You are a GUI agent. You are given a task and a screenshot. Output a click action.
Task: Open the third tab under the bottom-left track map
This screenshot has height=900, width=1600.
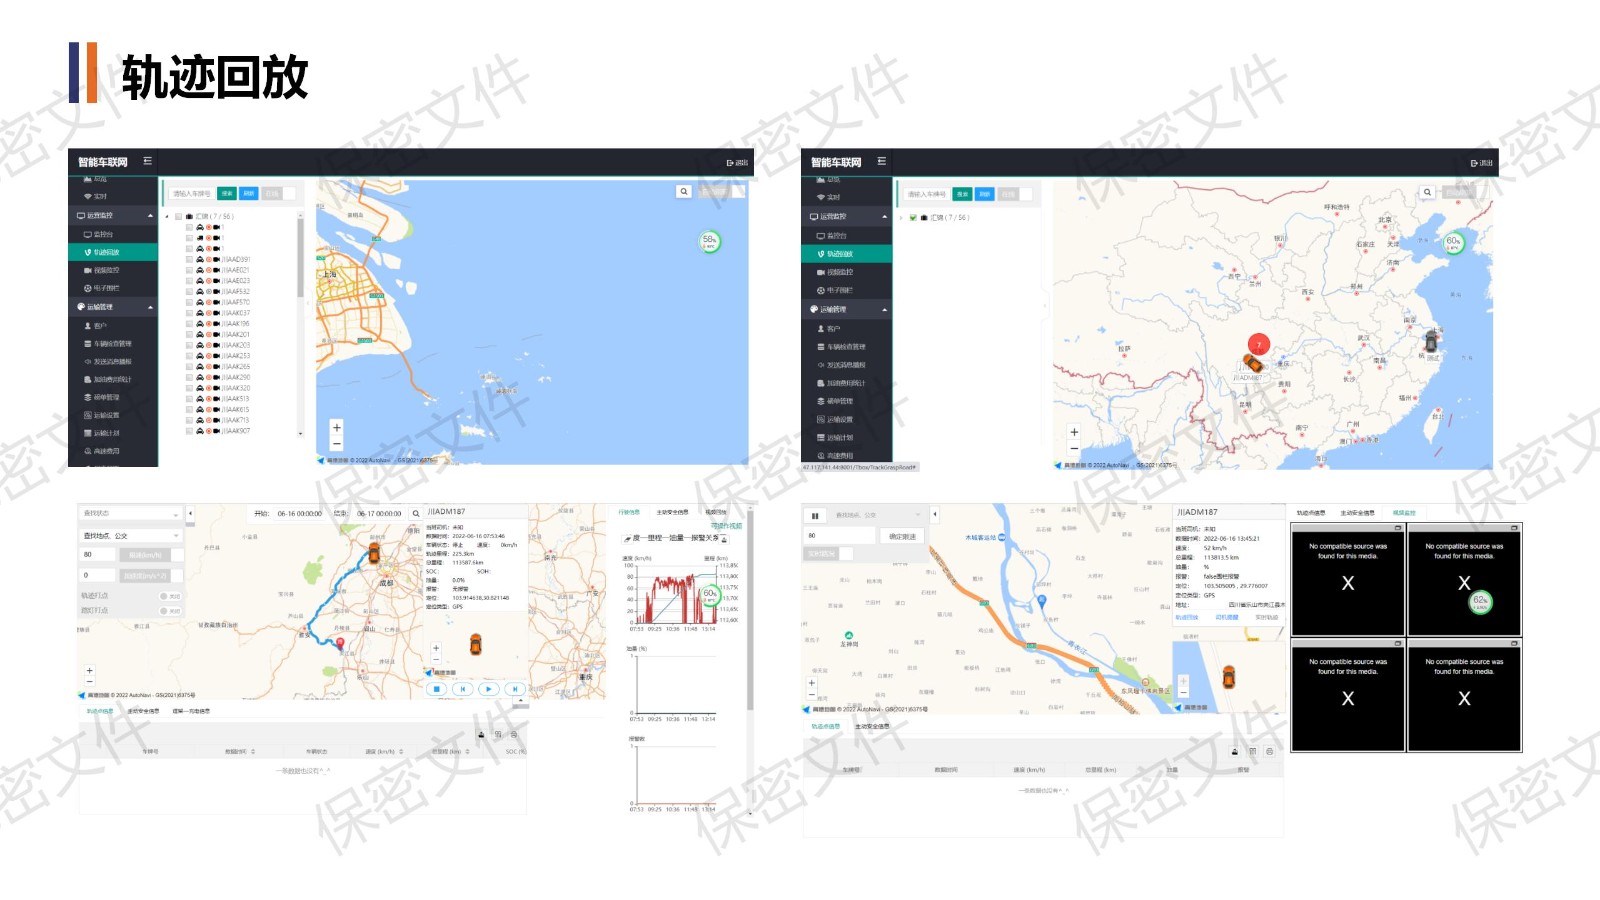click(191, 711)
